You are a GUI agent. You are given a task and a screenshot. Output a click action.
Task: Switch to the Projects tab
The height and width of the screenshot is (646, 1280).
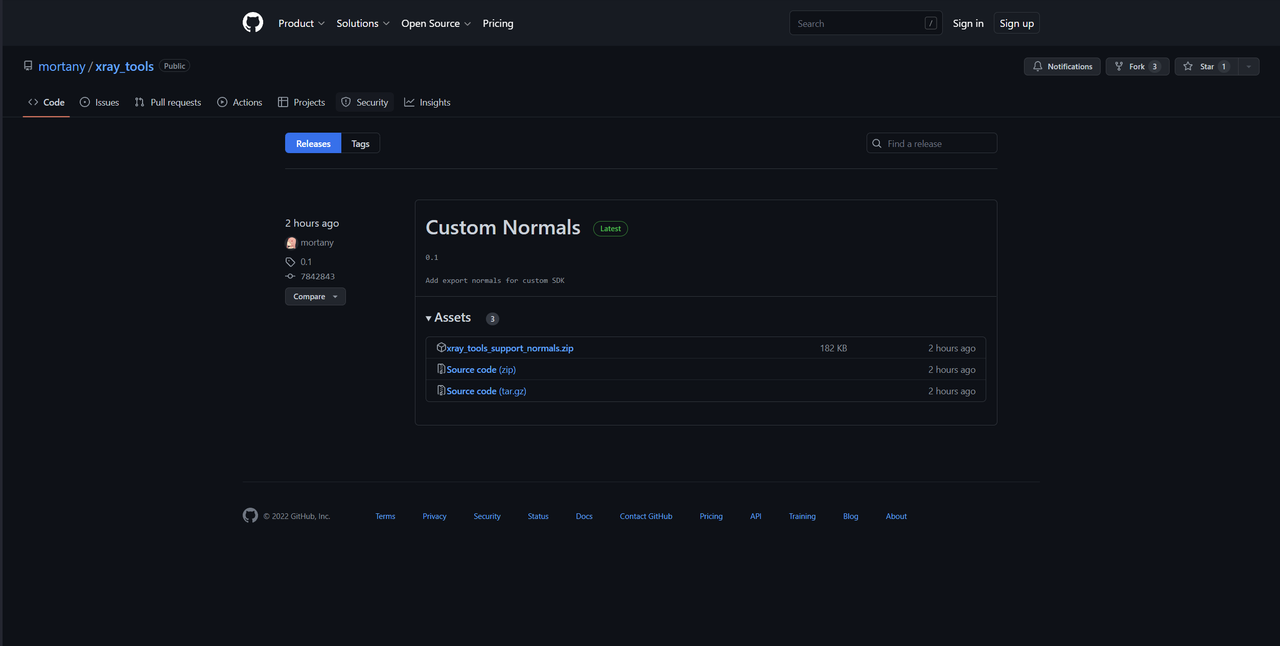click(x=301, y=102)
